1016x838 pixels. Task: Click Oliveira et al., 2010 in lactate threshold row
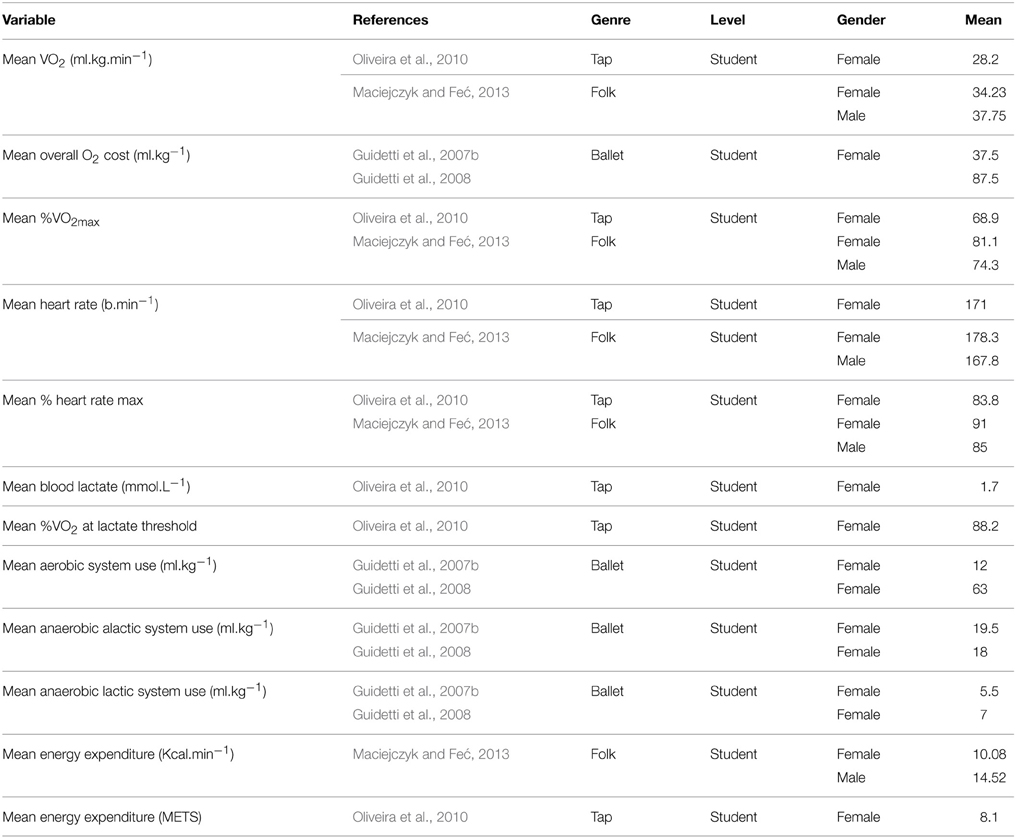(410, 526)
